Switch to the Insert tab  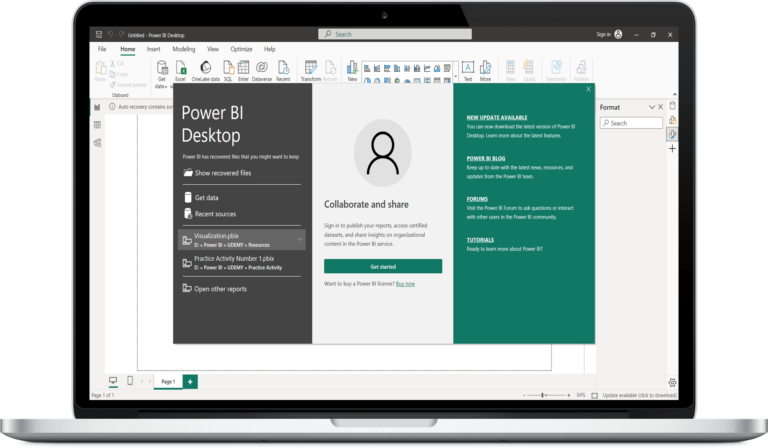pos(153,49)
